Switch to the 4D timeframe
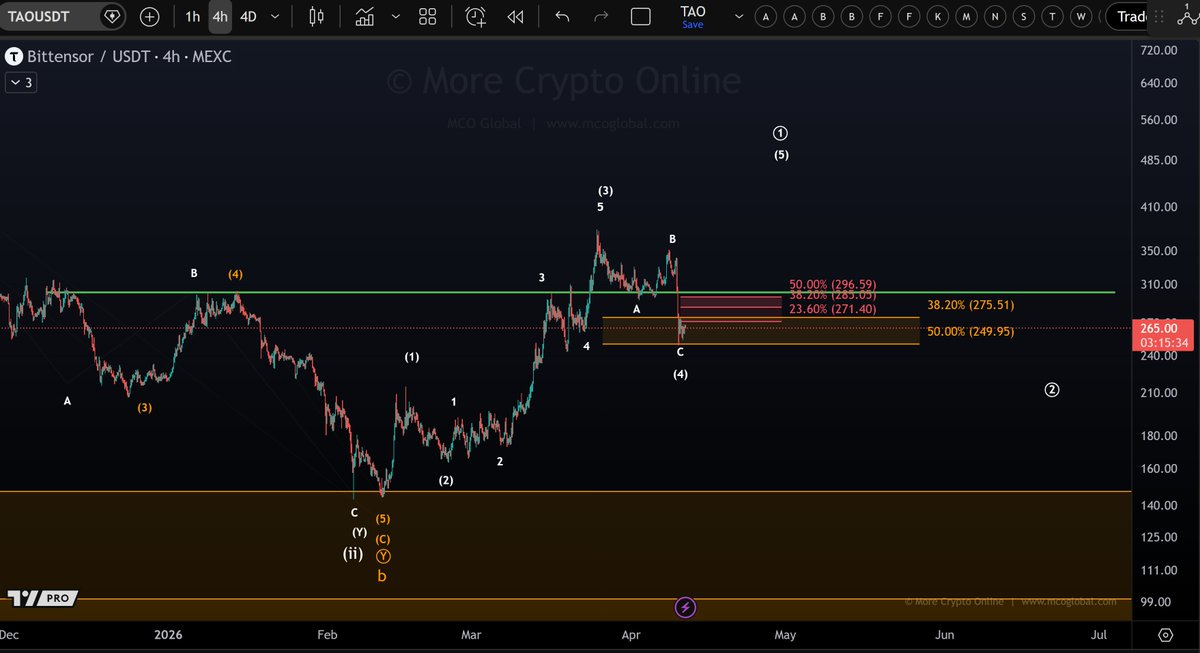Viewport: 1200px width, 653px height. [248, 17]
